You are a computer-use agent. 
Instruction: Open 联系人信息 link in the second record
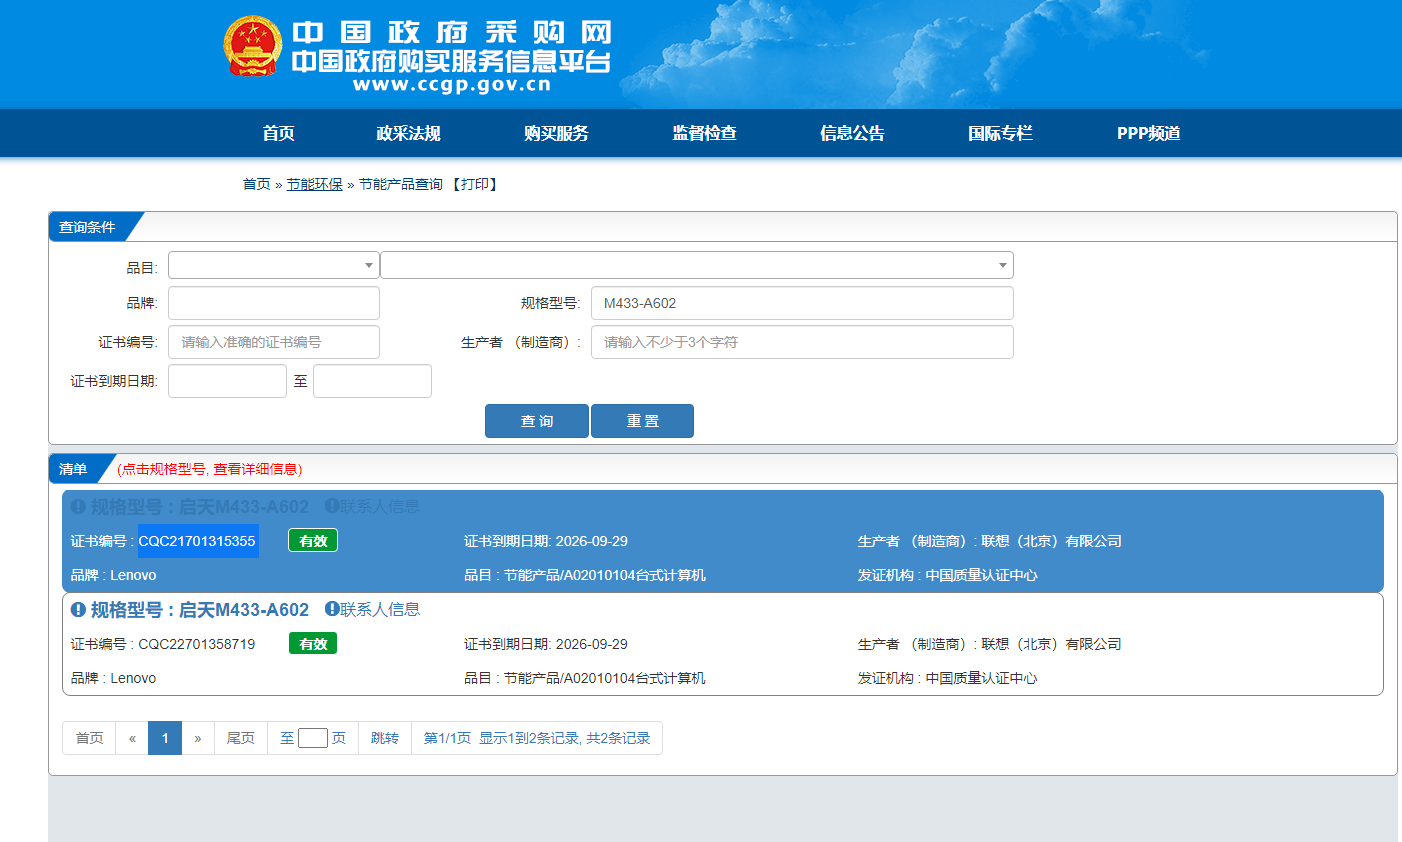point(380,609)
